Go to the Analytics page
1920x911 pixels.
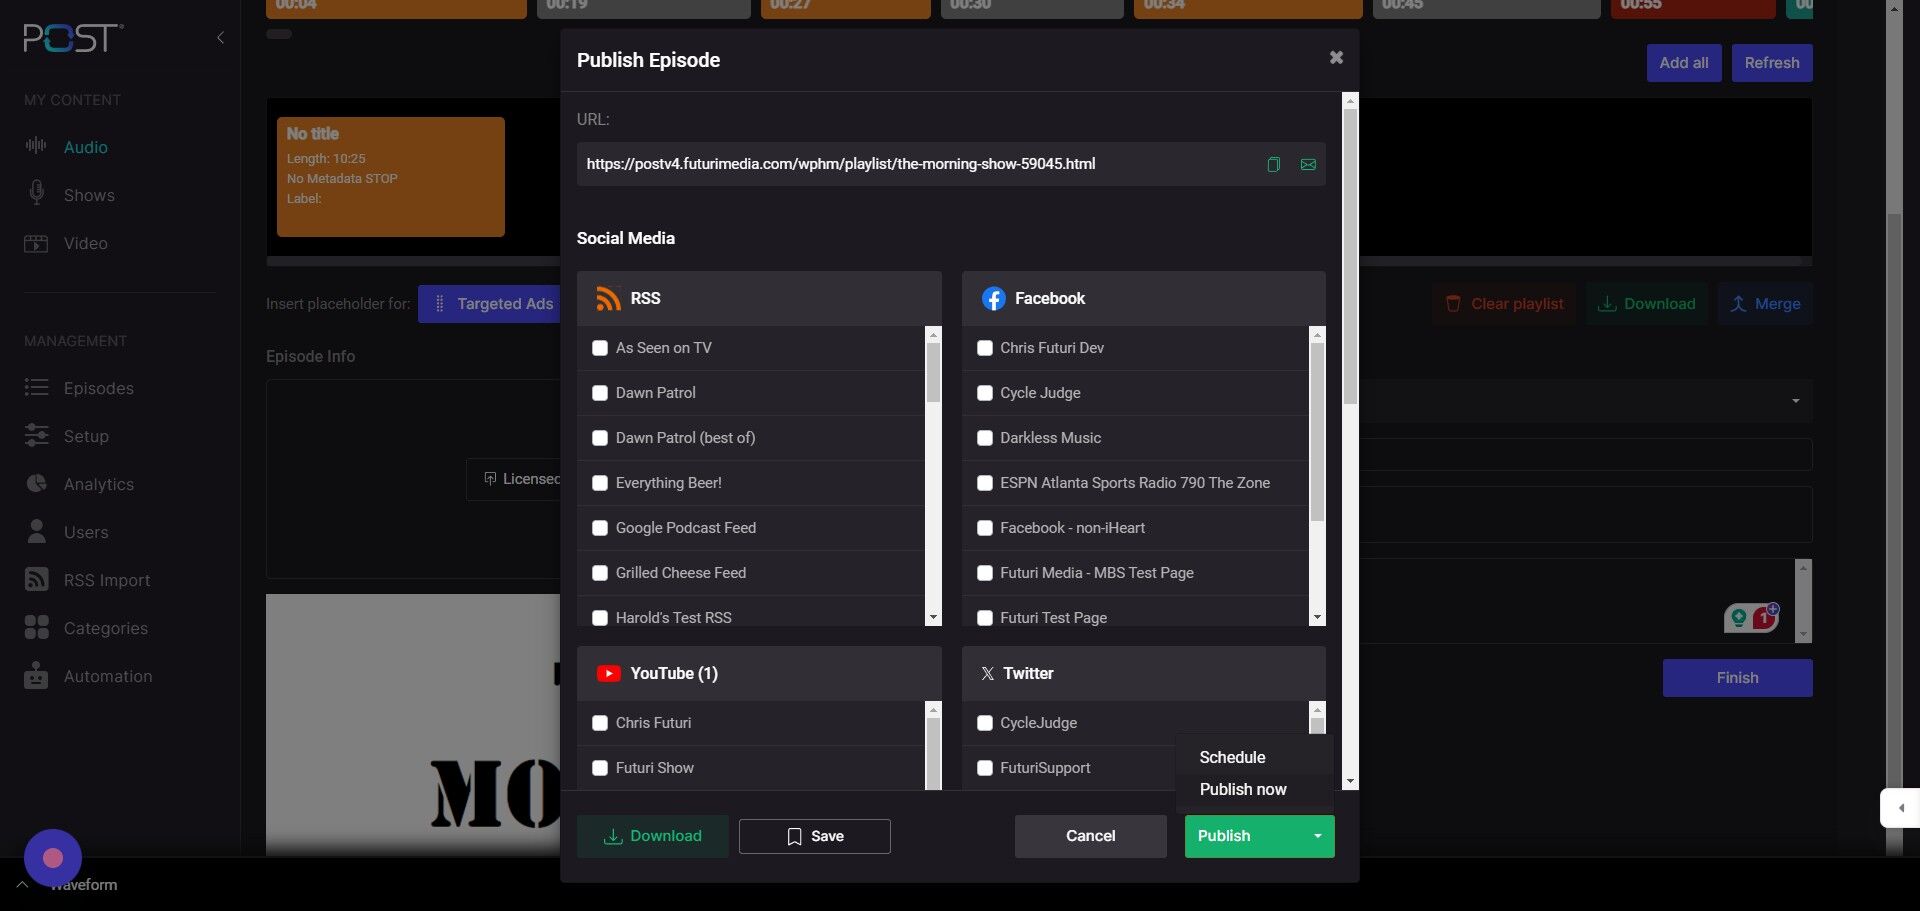click(x=98, y=484)
